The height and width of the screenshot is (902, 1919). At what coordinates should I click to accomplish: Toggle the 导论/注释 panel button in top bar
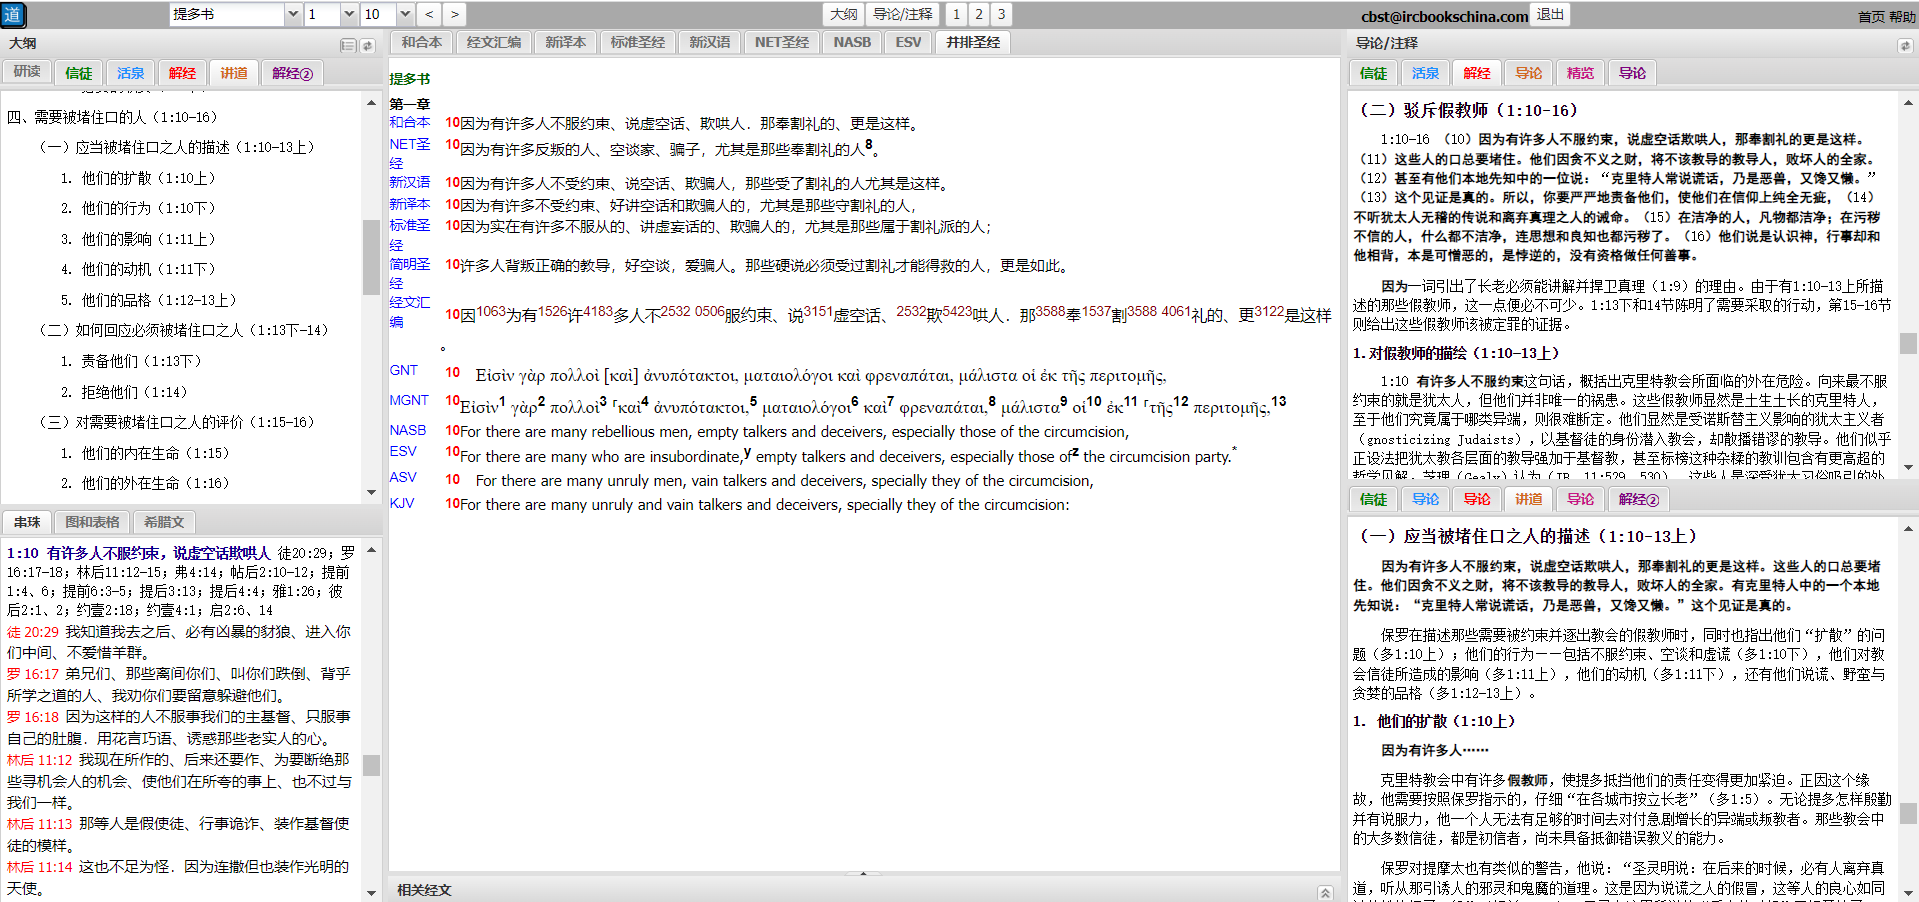(902, 14)
